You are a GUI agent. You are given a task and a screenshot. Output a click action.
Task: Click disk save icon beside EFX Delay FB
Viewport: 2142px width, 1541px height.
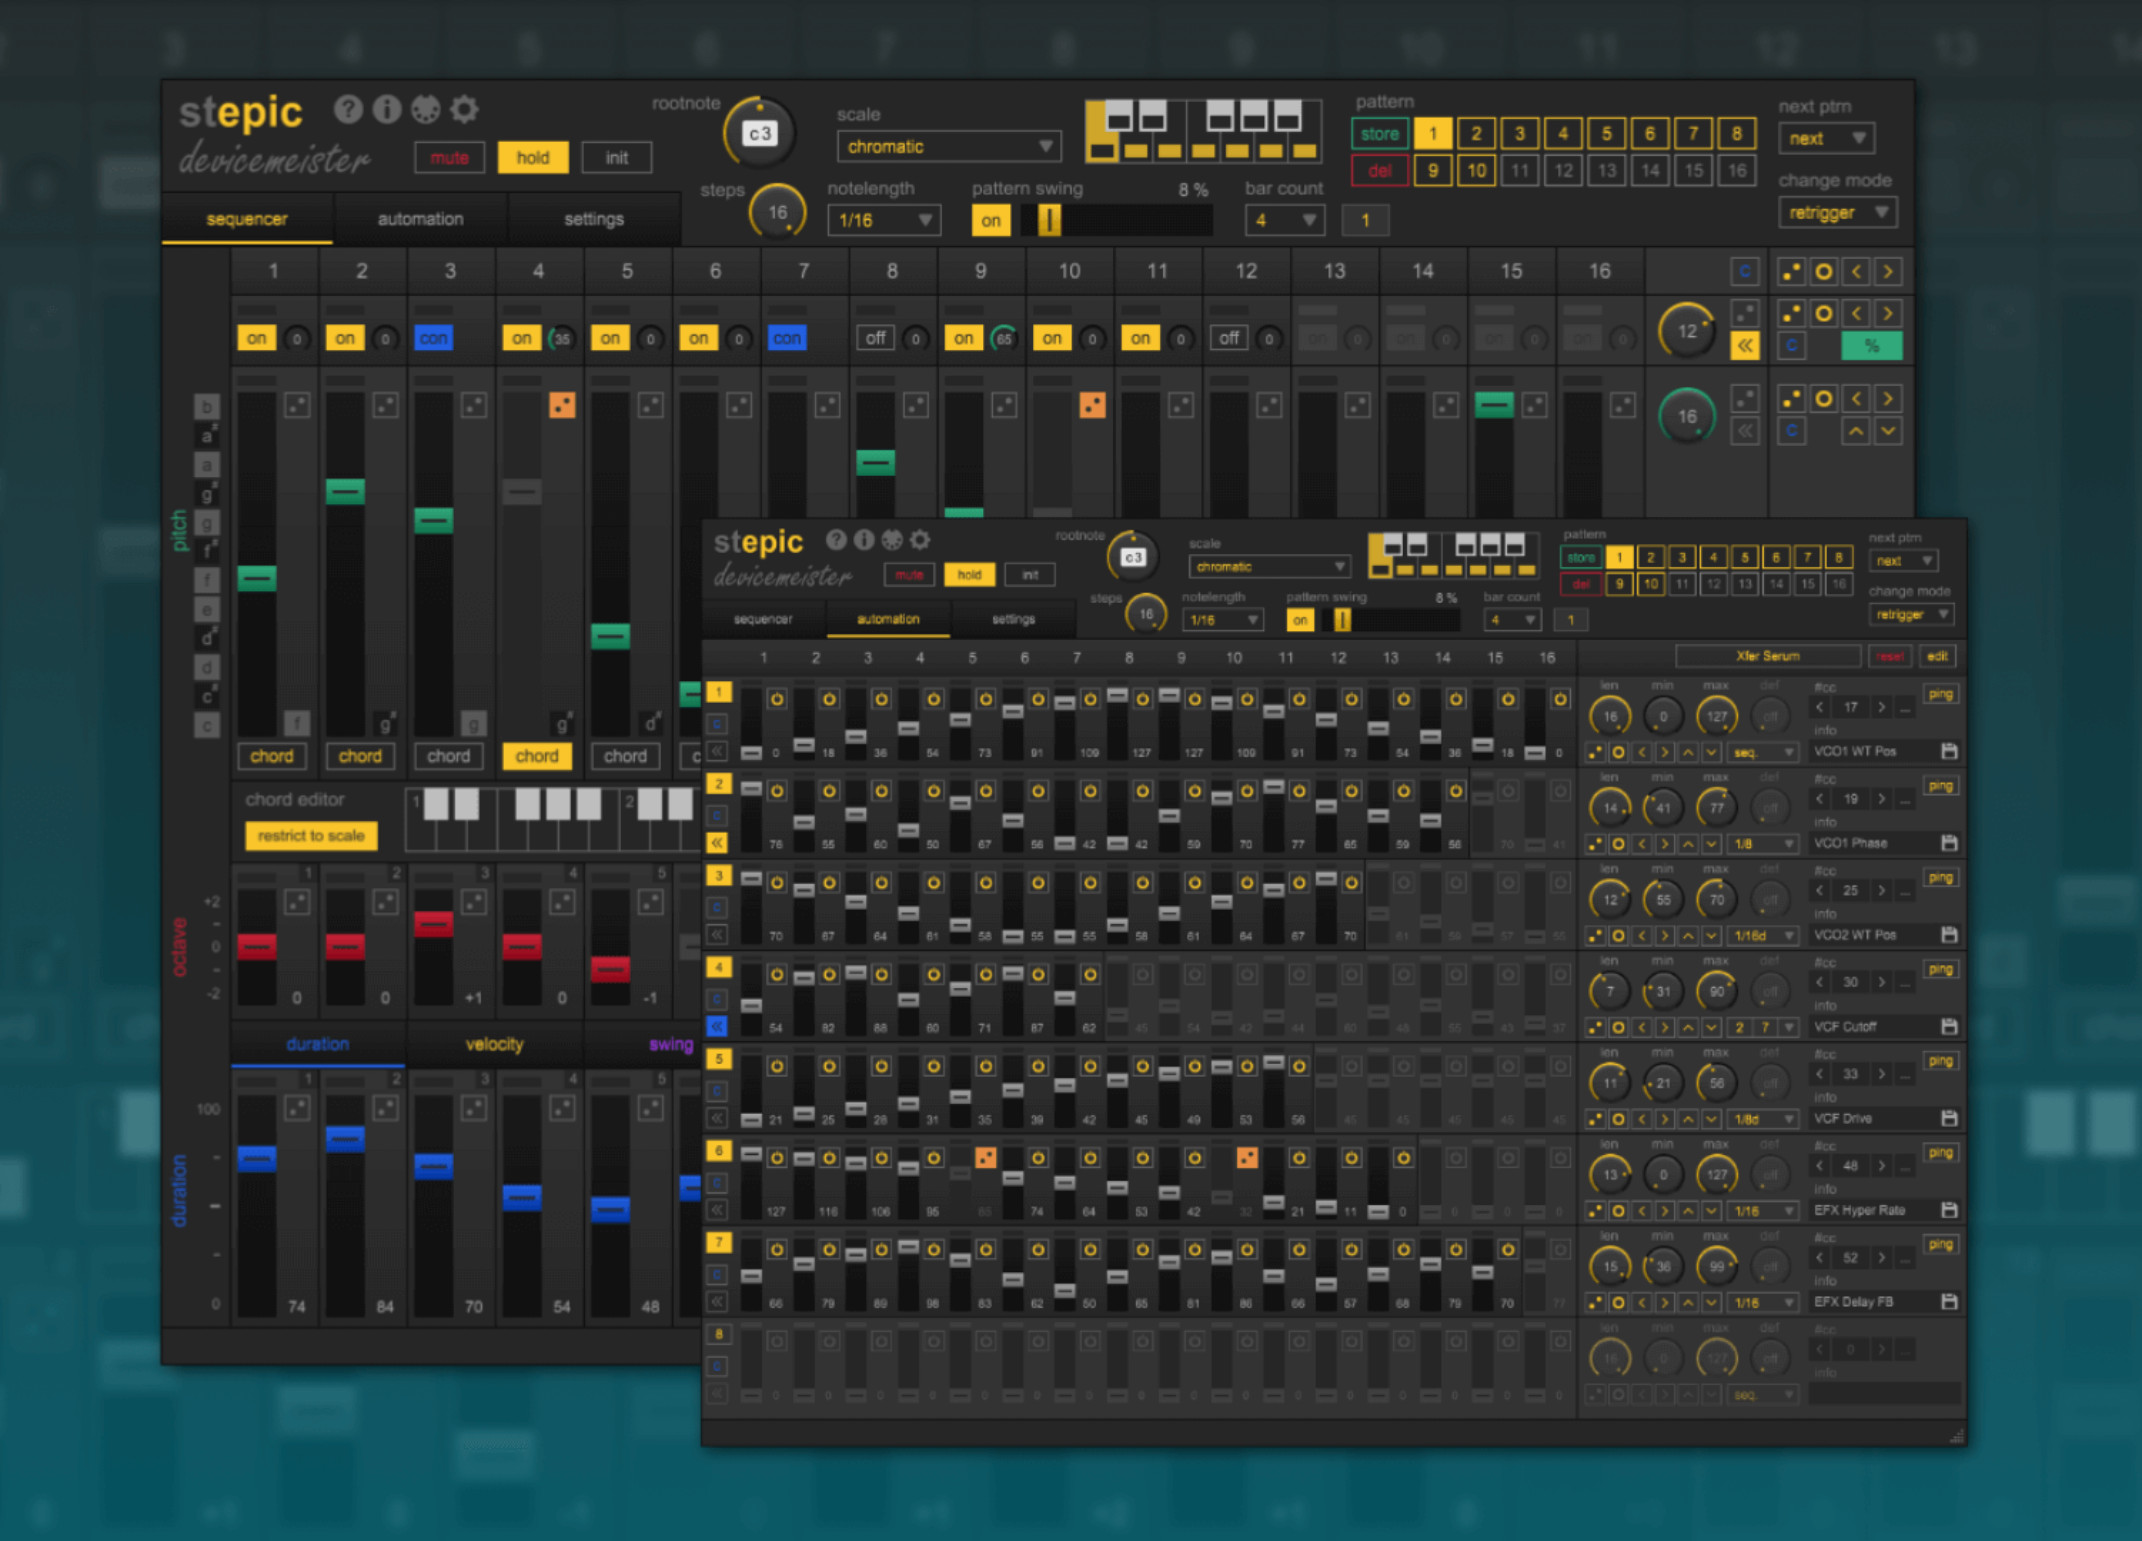[1948, 1301]
